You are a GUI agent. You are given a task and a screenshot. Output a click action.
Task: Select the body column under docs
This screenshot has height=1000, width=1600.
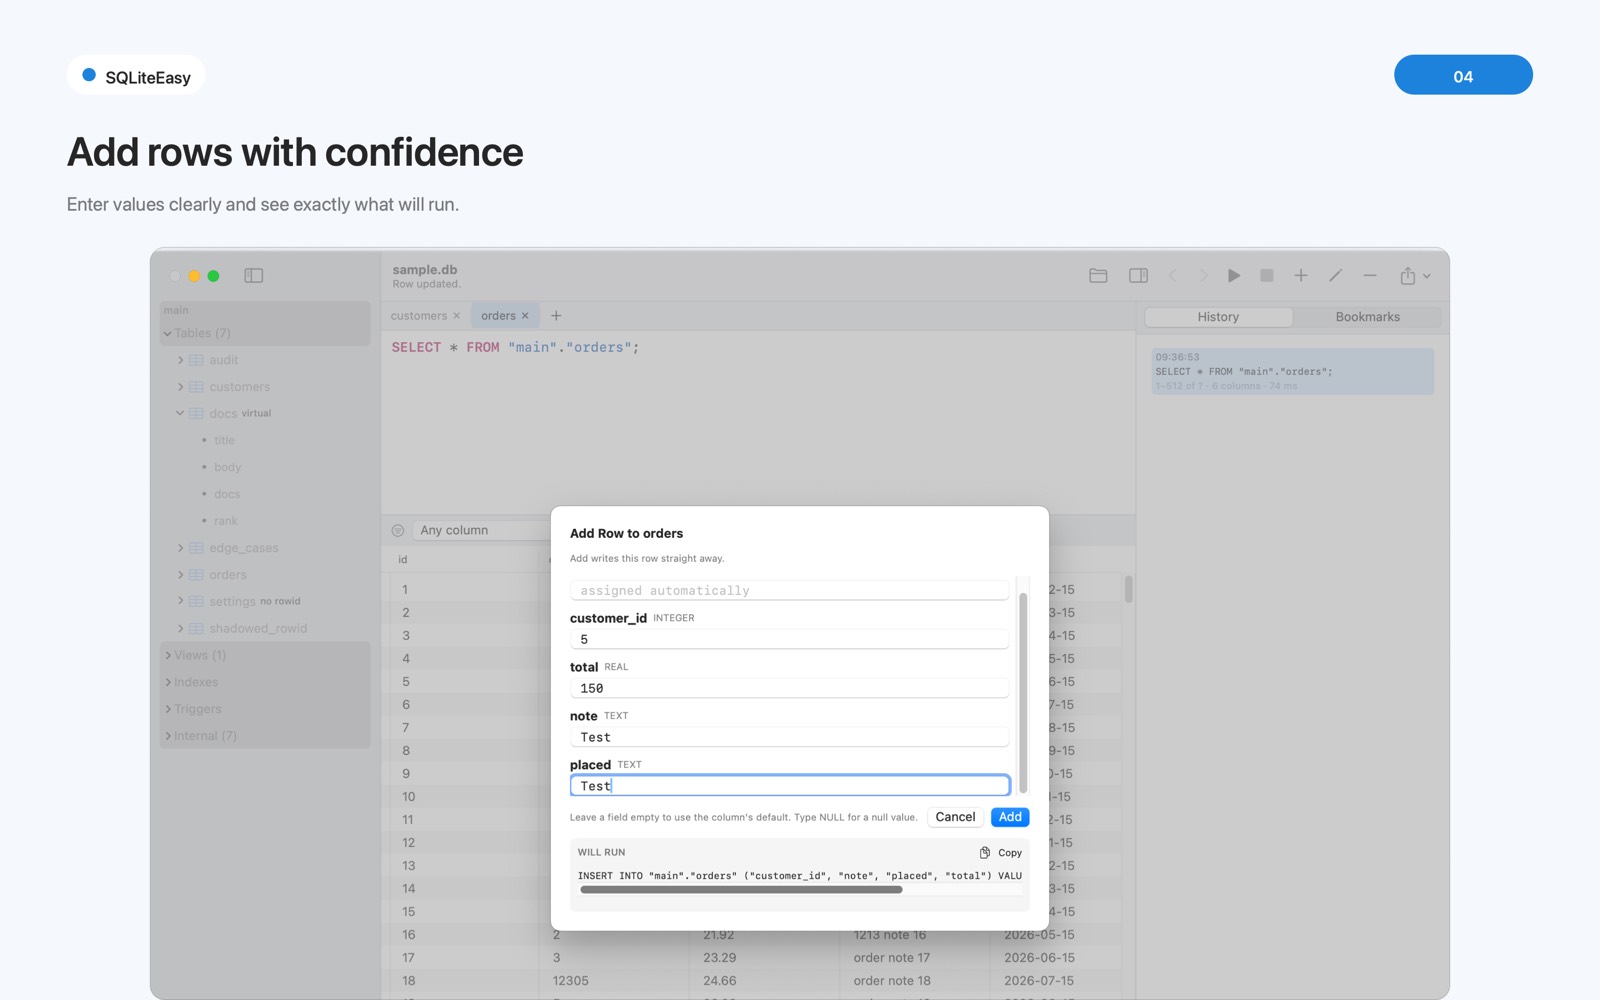coord(227,467)
